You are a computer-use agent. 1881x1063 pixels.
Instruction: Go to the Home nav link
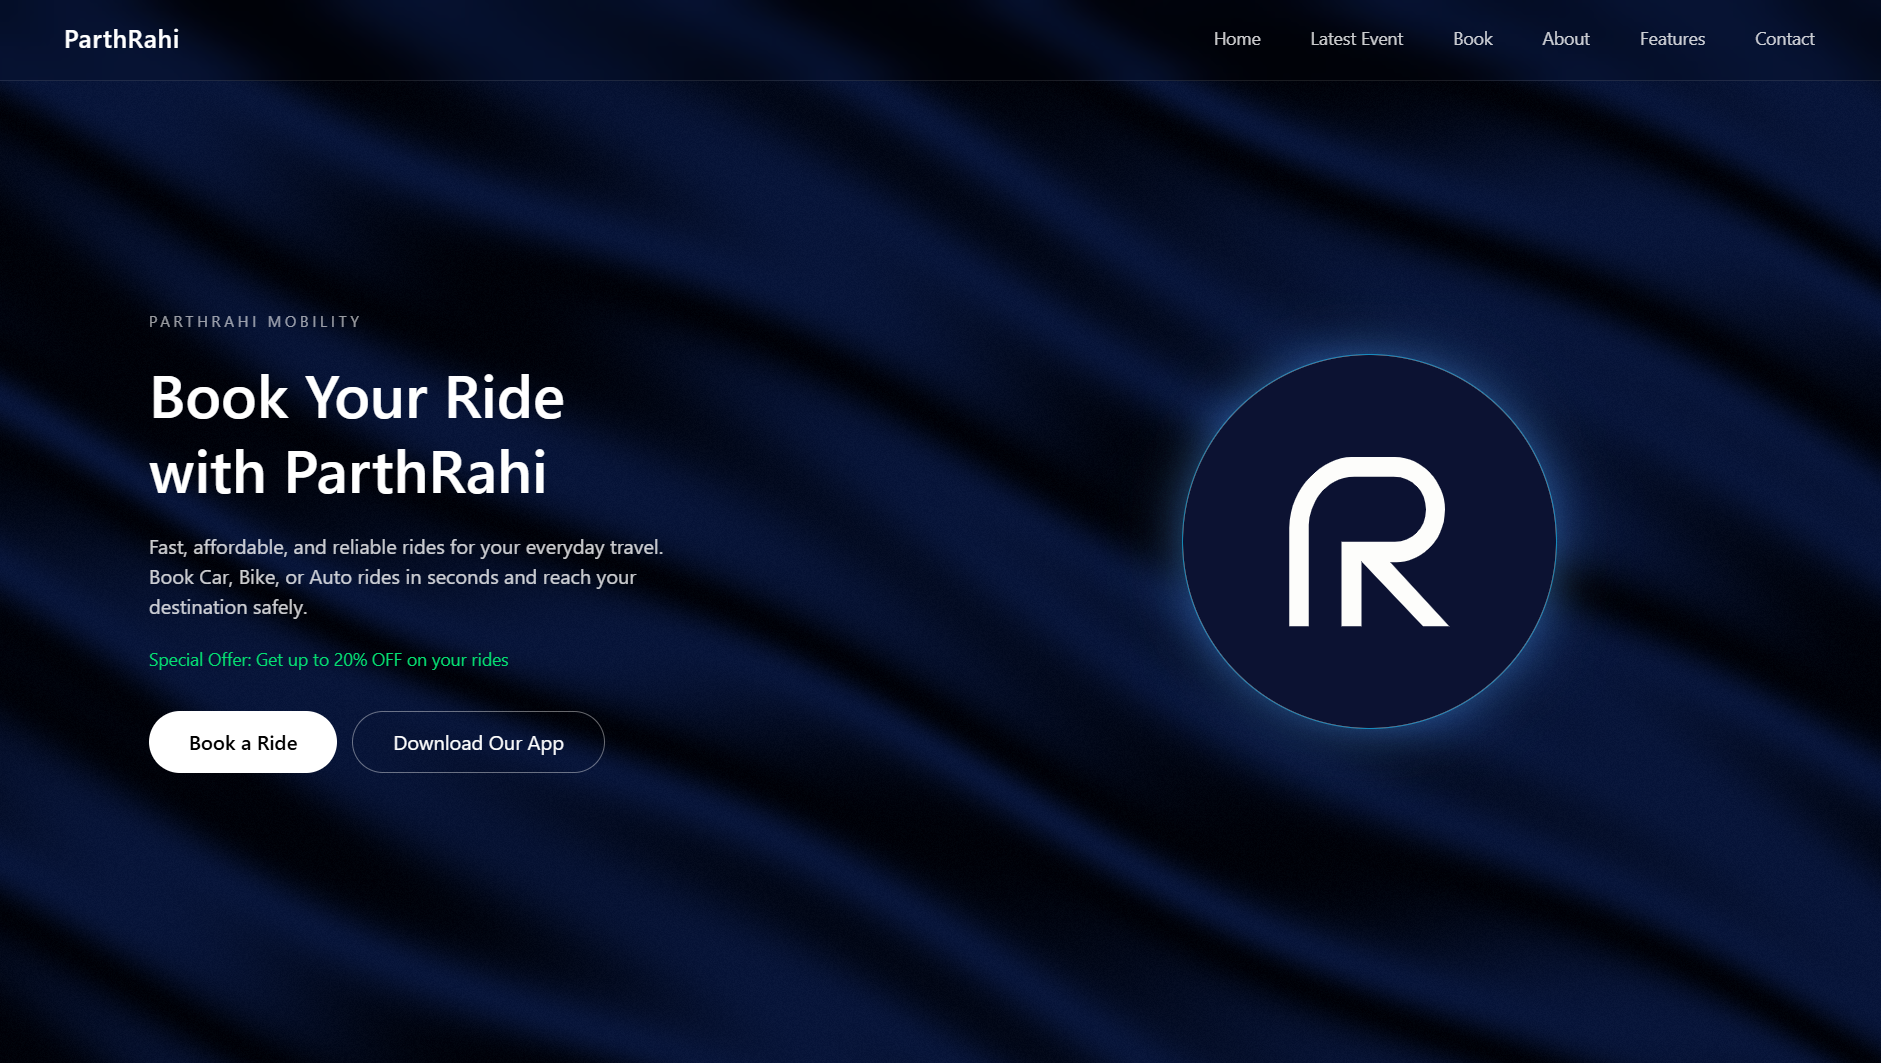click(x=1236, y=39)
